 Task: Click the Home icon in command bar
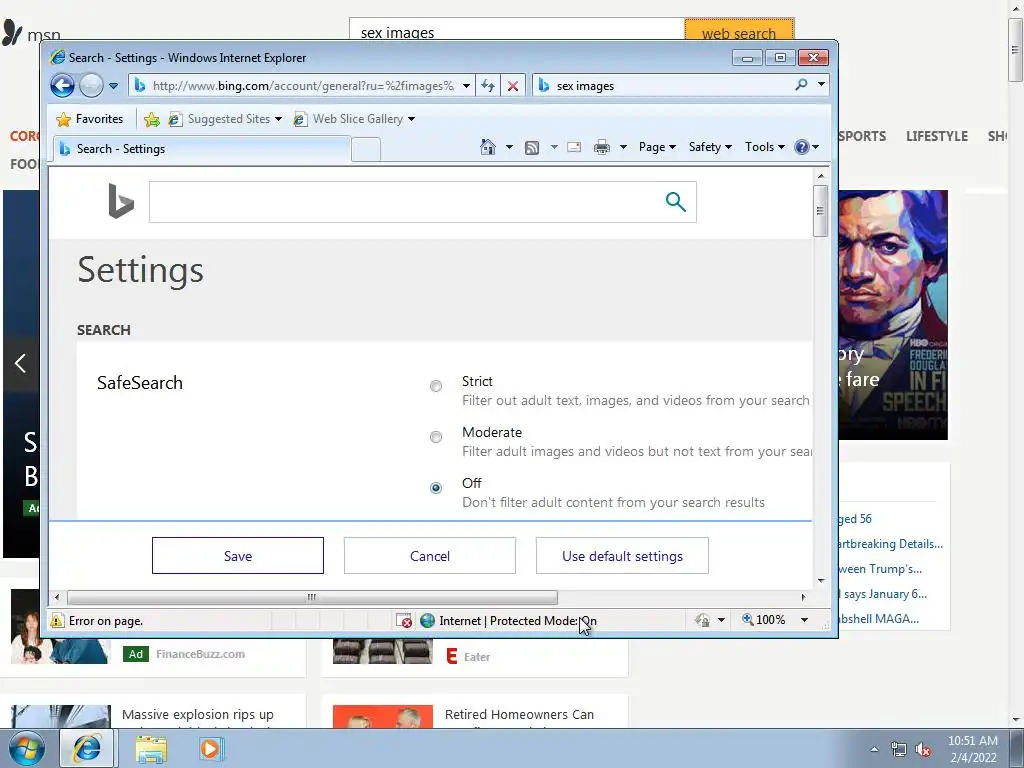point(488,147)
